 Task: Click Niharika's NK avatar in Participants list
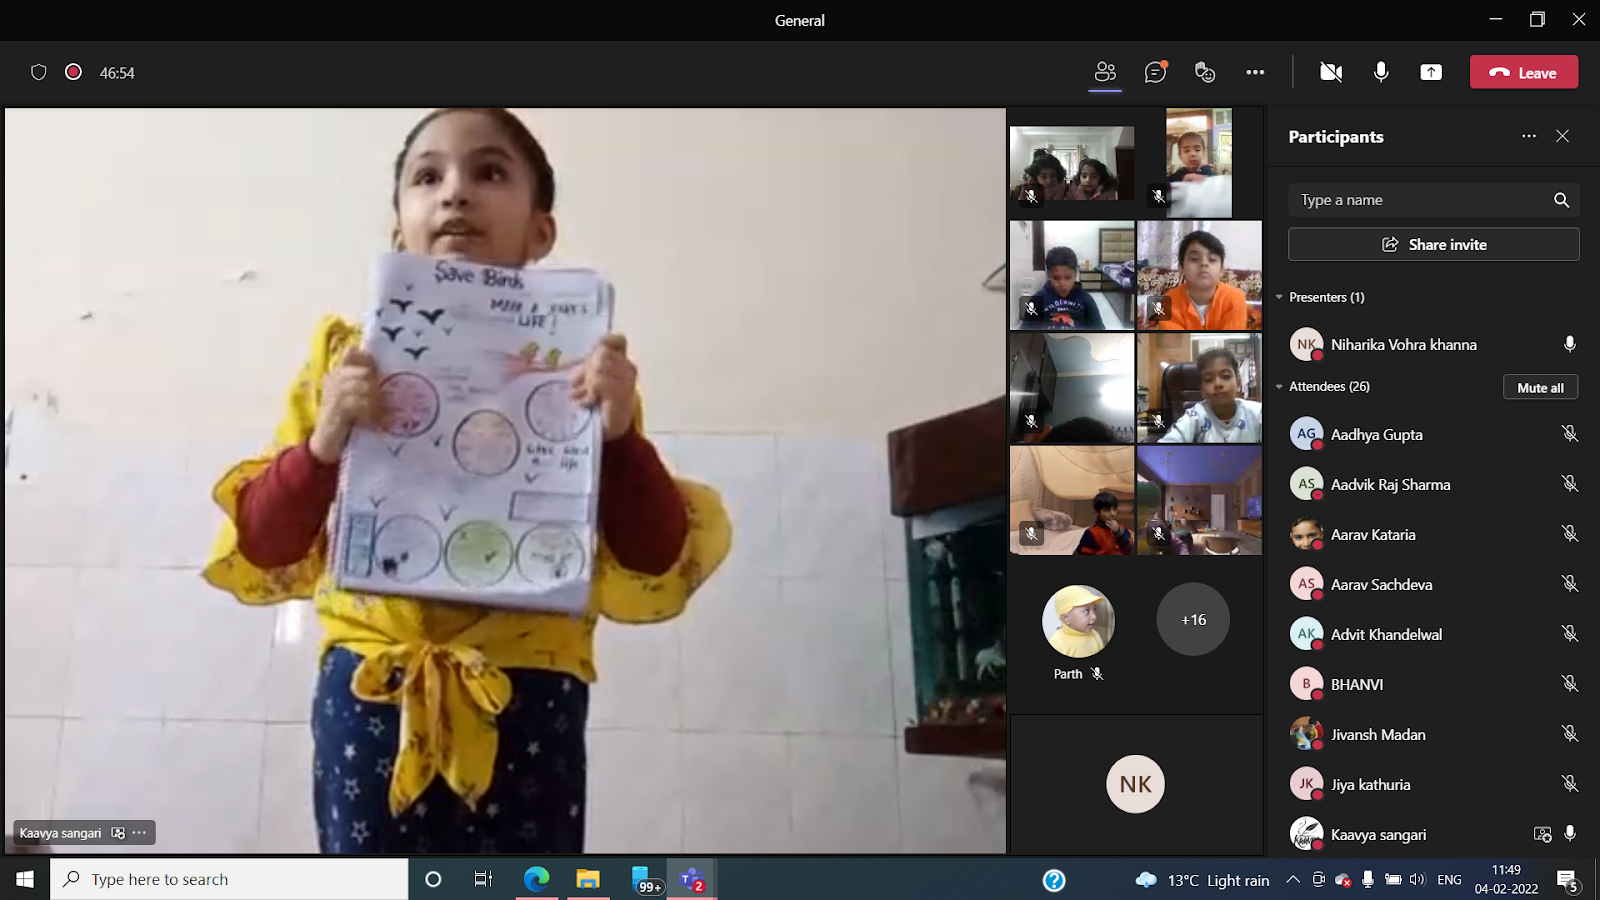[1306, 344]
